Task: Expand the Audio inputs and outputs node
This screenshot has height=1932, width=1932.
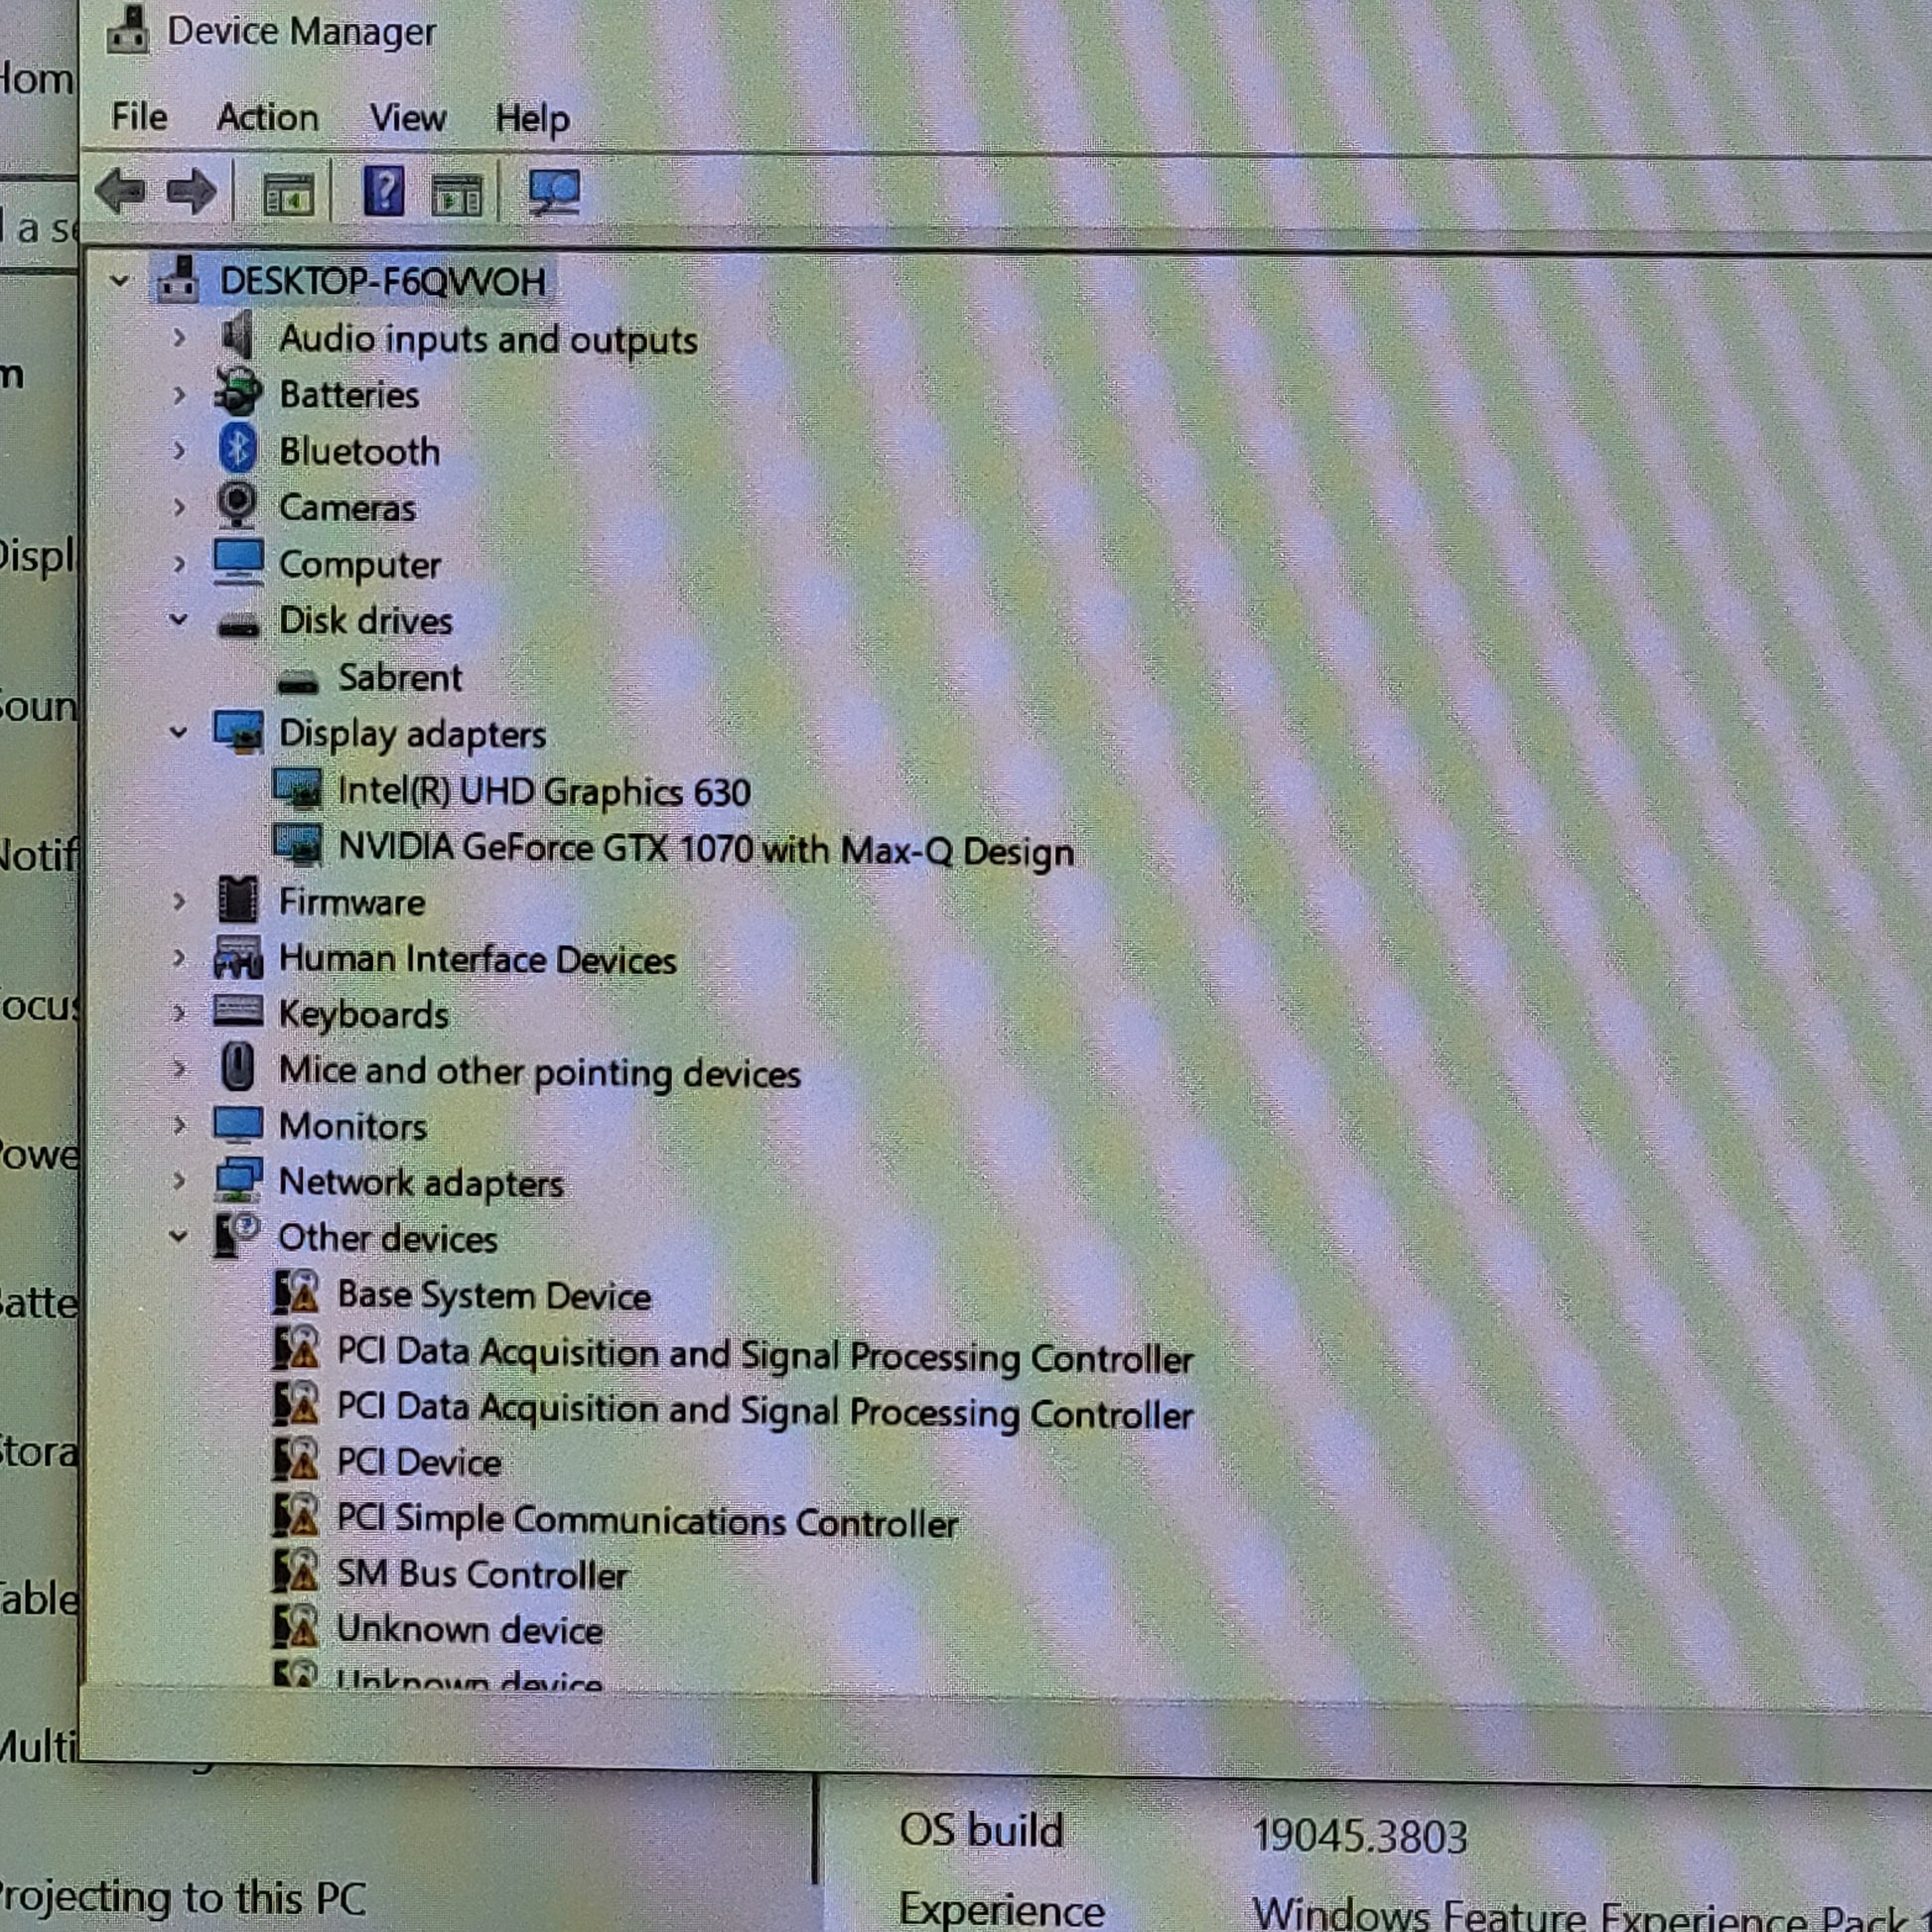Action: (179, 338)
